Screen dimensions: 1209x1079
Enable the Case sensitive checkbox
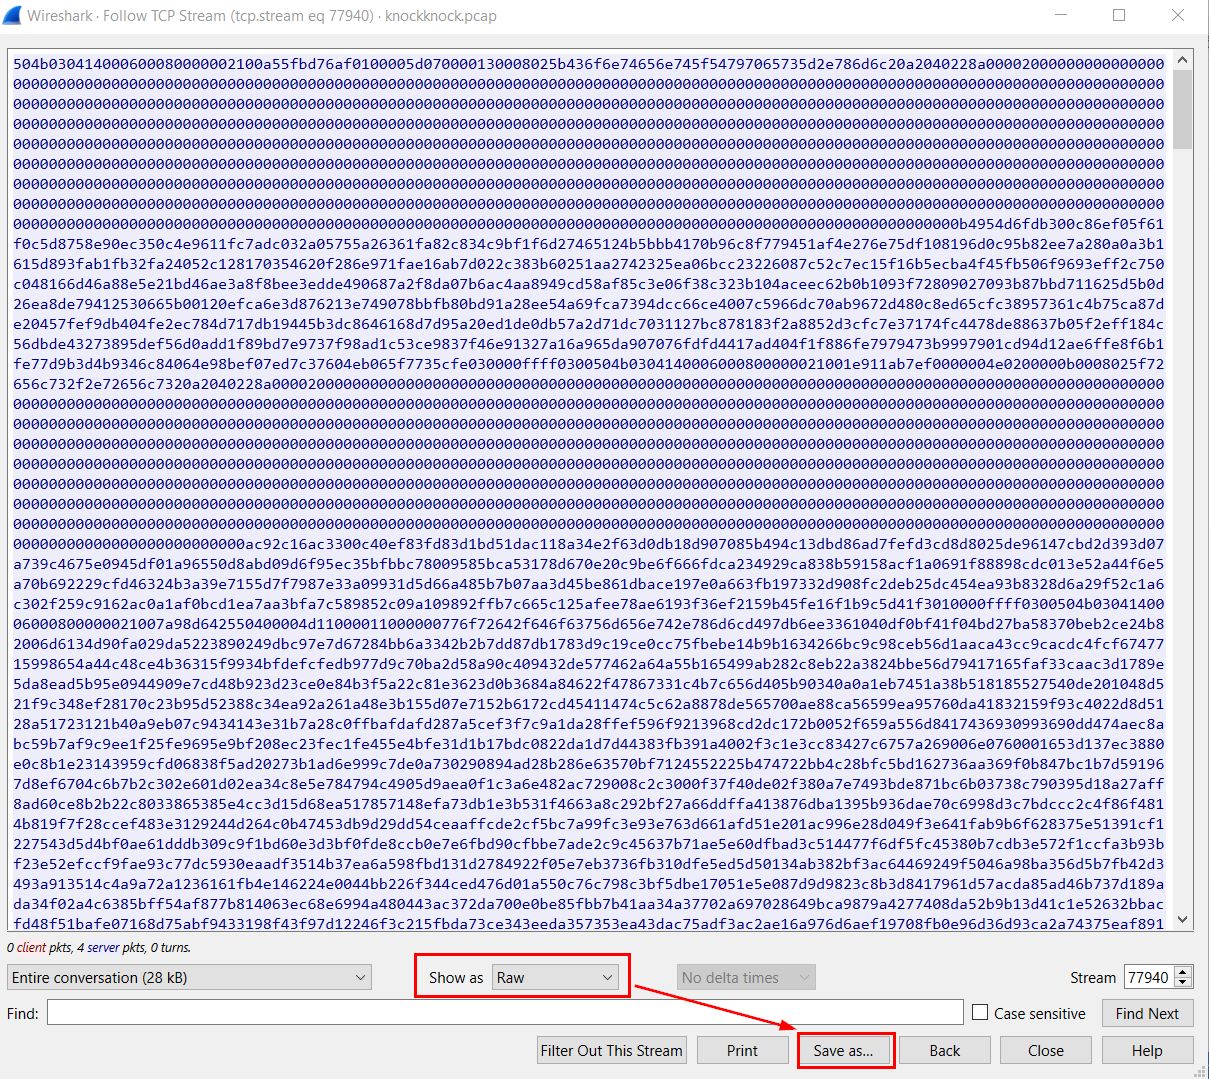[x=979, y=1013]
